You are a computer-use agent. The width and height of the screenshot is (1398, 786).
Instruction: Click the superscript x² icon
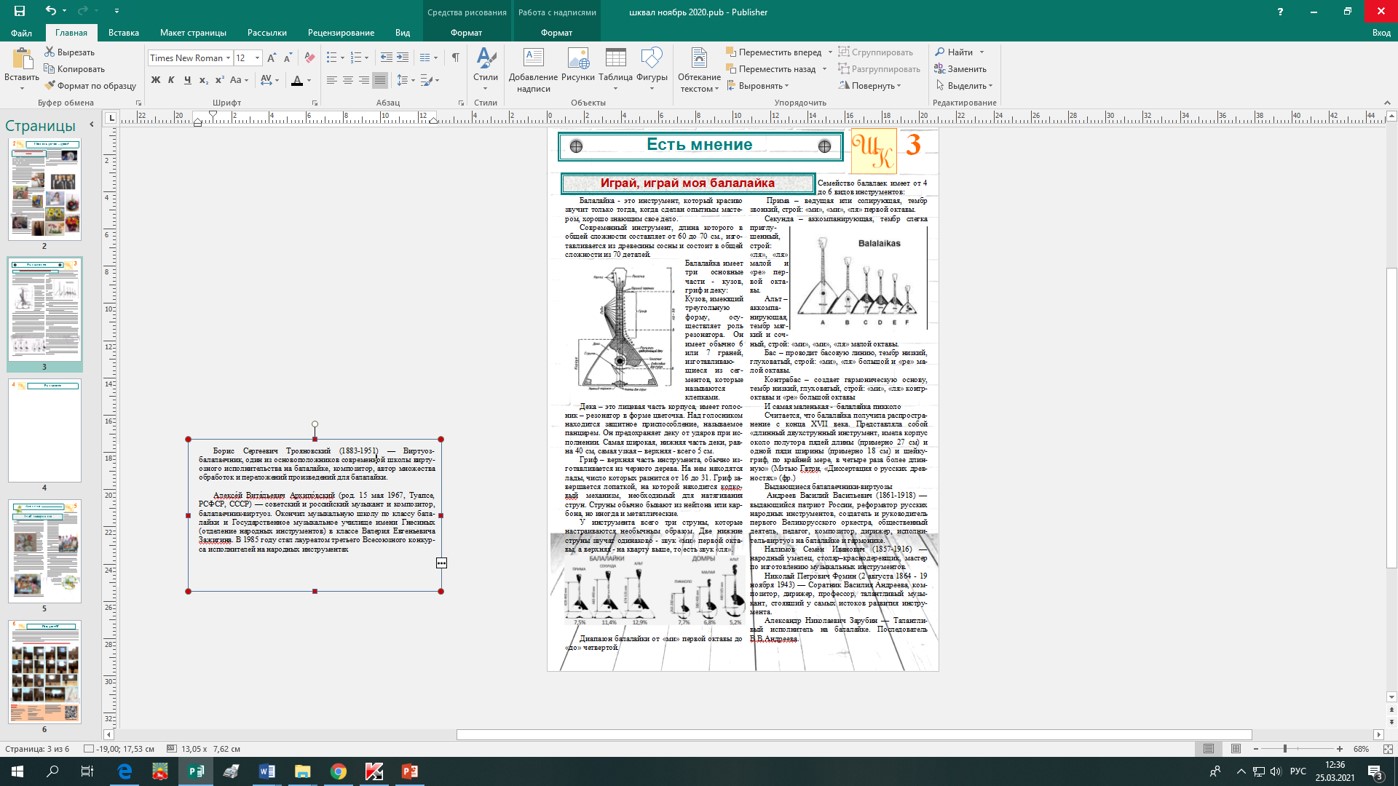pyautogui.click(x=219, y=80)
